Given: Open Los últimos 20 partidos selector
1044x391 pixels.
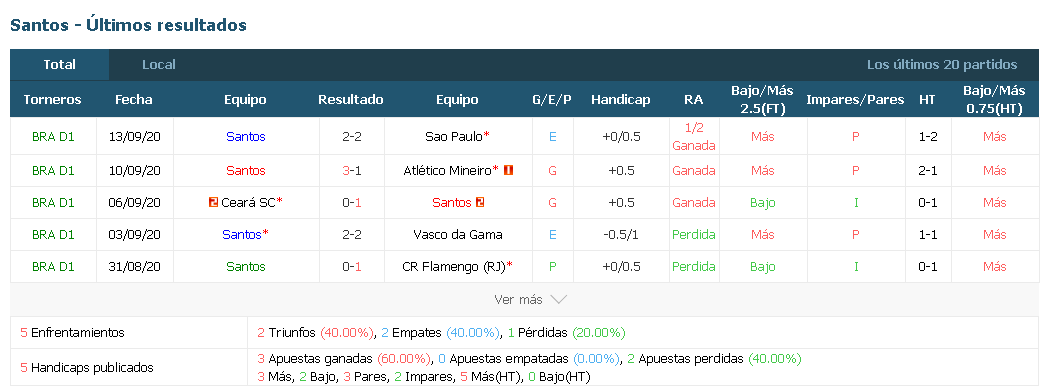Looking at the screenshot, I should (x=941, y=65).
